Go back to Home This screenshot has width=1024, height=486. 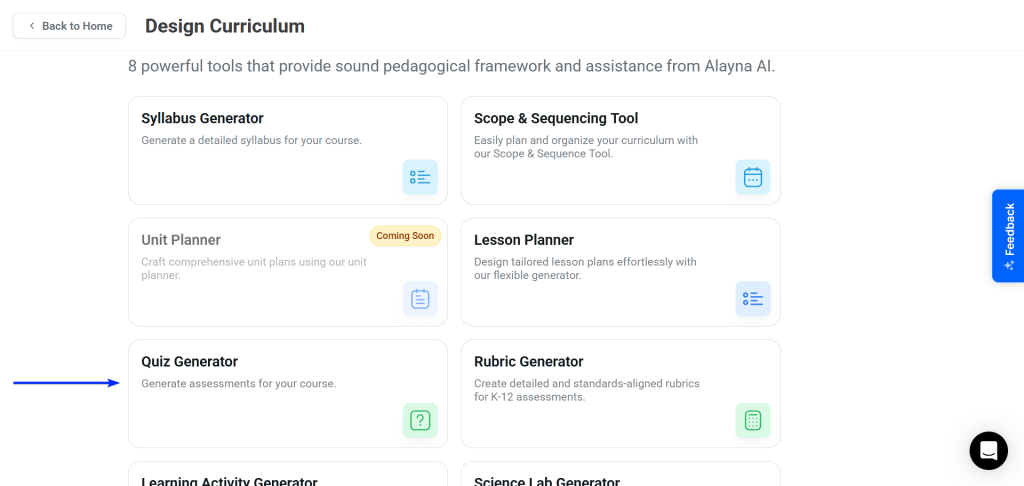click(70, 26)
